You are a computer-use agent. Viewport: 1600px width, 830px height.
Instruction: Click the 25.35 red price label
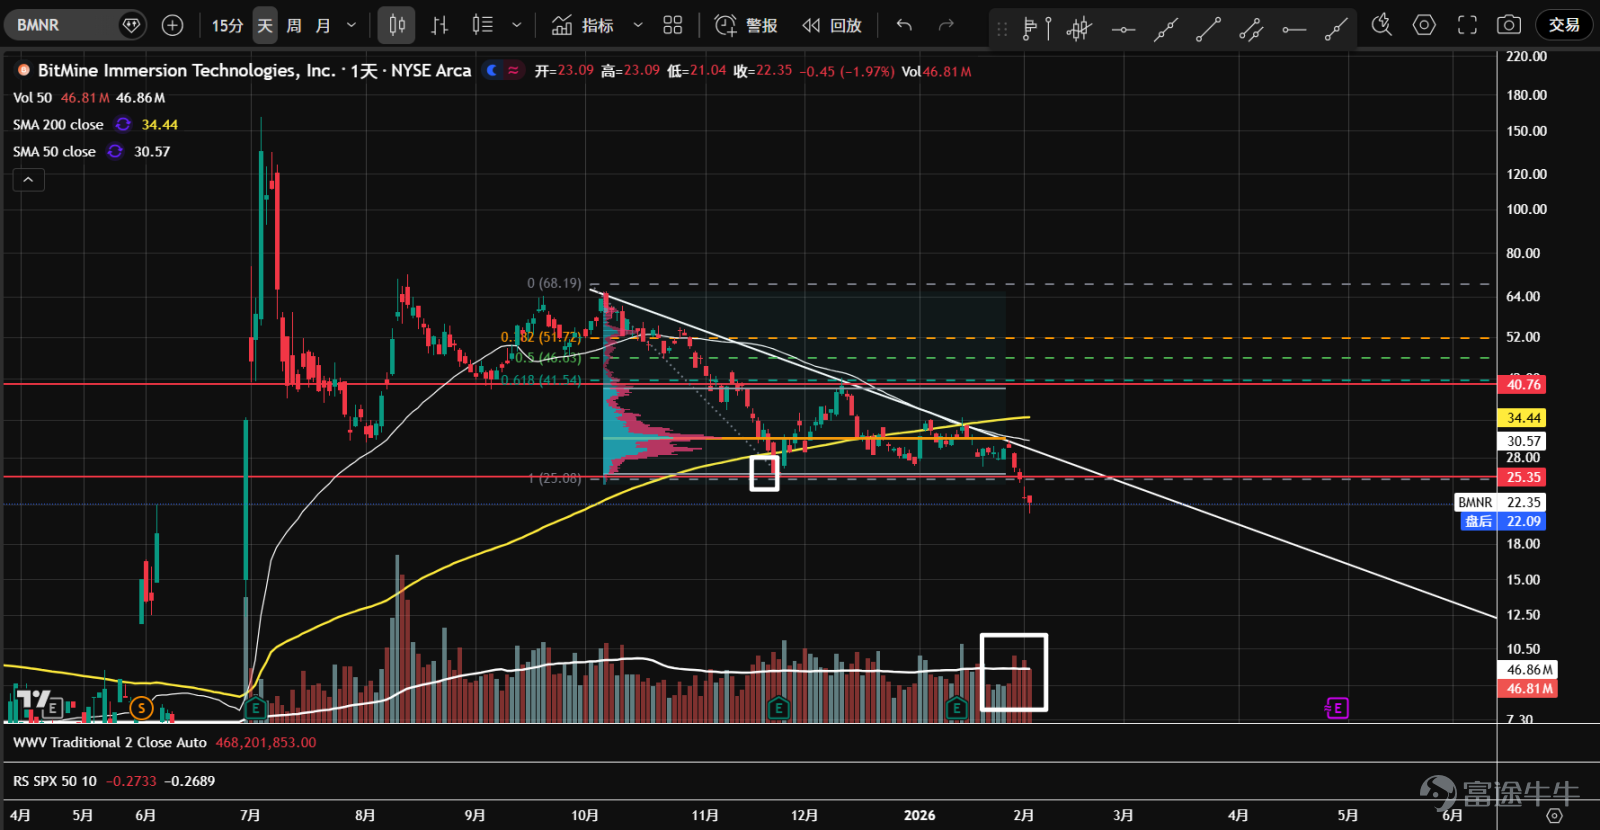tap(1523, 477)
